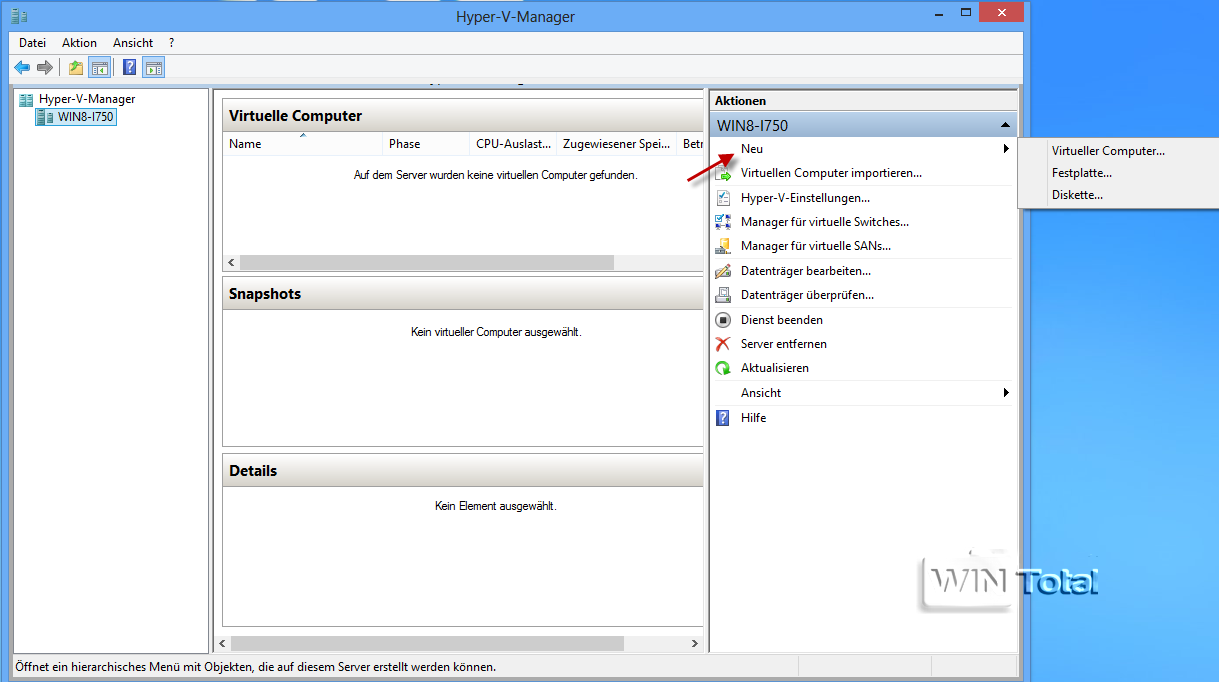Open the Aktion menu

click(79, 43)
